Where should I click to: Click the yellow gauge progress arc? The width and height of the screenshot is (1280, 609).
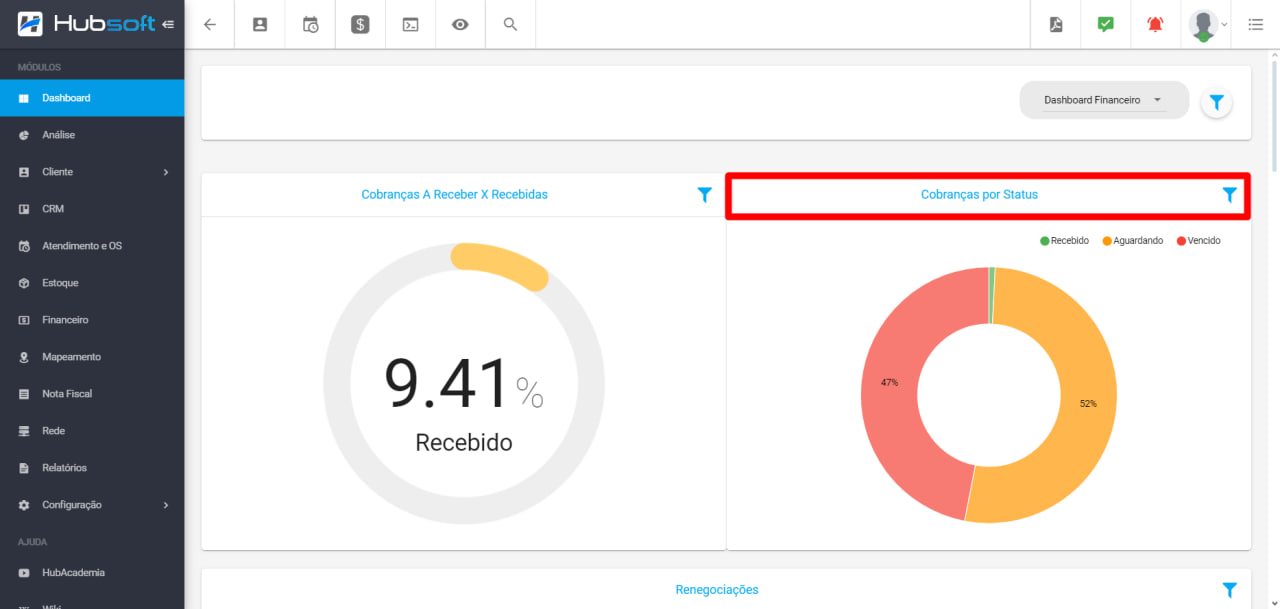[500, 265]
